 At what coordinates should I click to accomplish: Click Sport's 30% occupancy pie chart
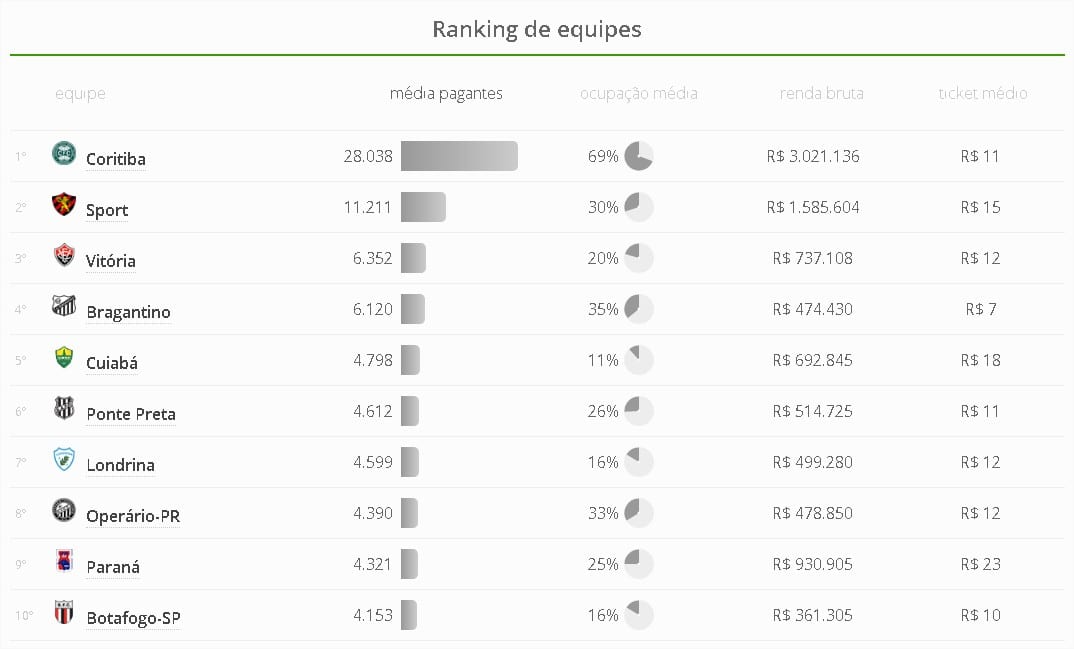coord(639,207)
